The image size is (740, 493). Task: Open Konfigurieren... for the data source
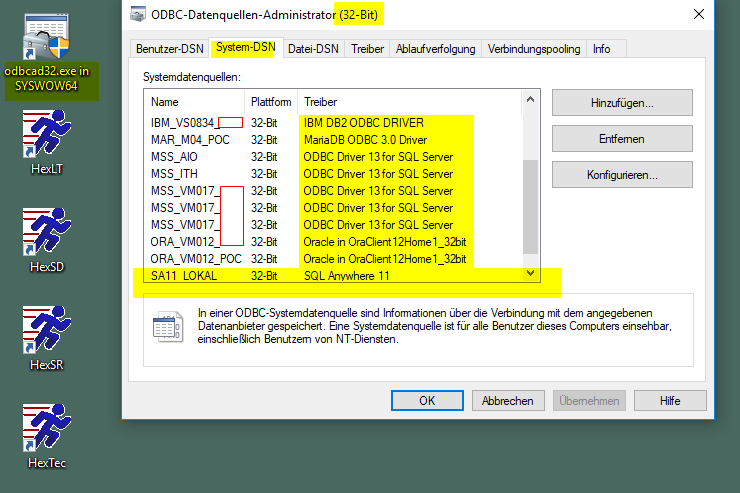click(x=622, y=175)
